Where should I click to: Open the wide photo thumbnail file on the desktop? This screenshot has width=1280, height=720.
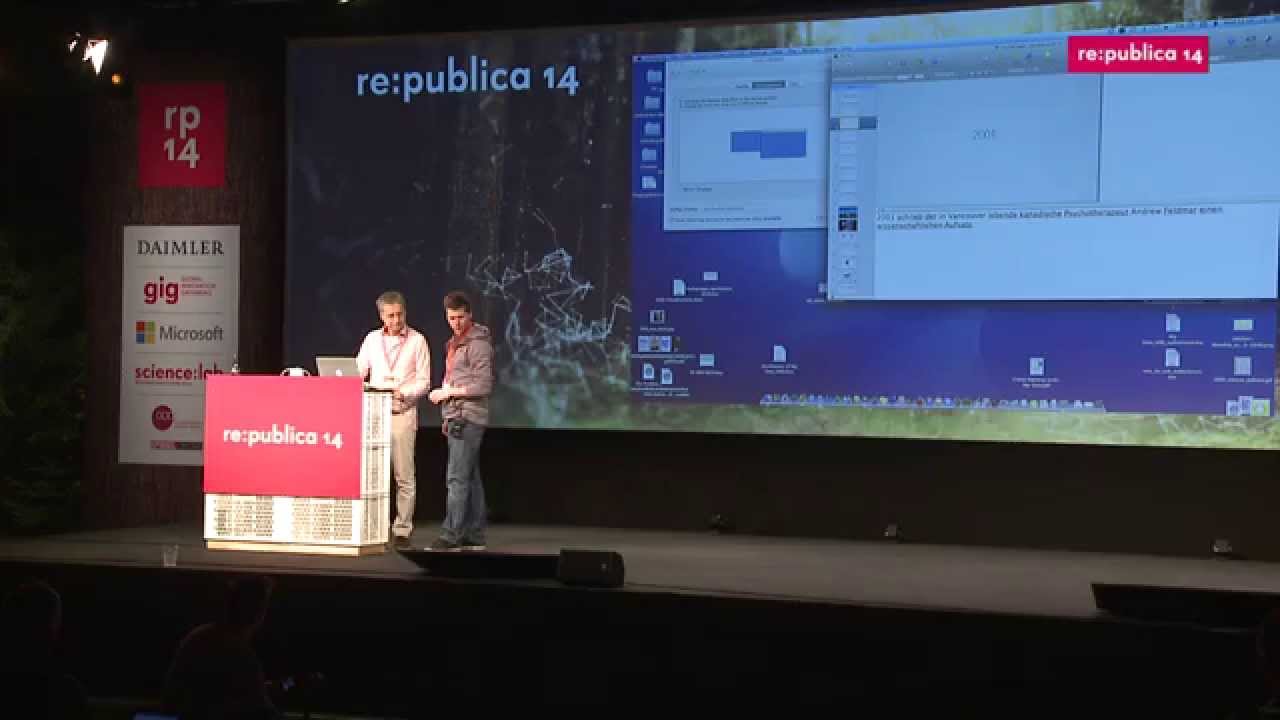[655, 343]
